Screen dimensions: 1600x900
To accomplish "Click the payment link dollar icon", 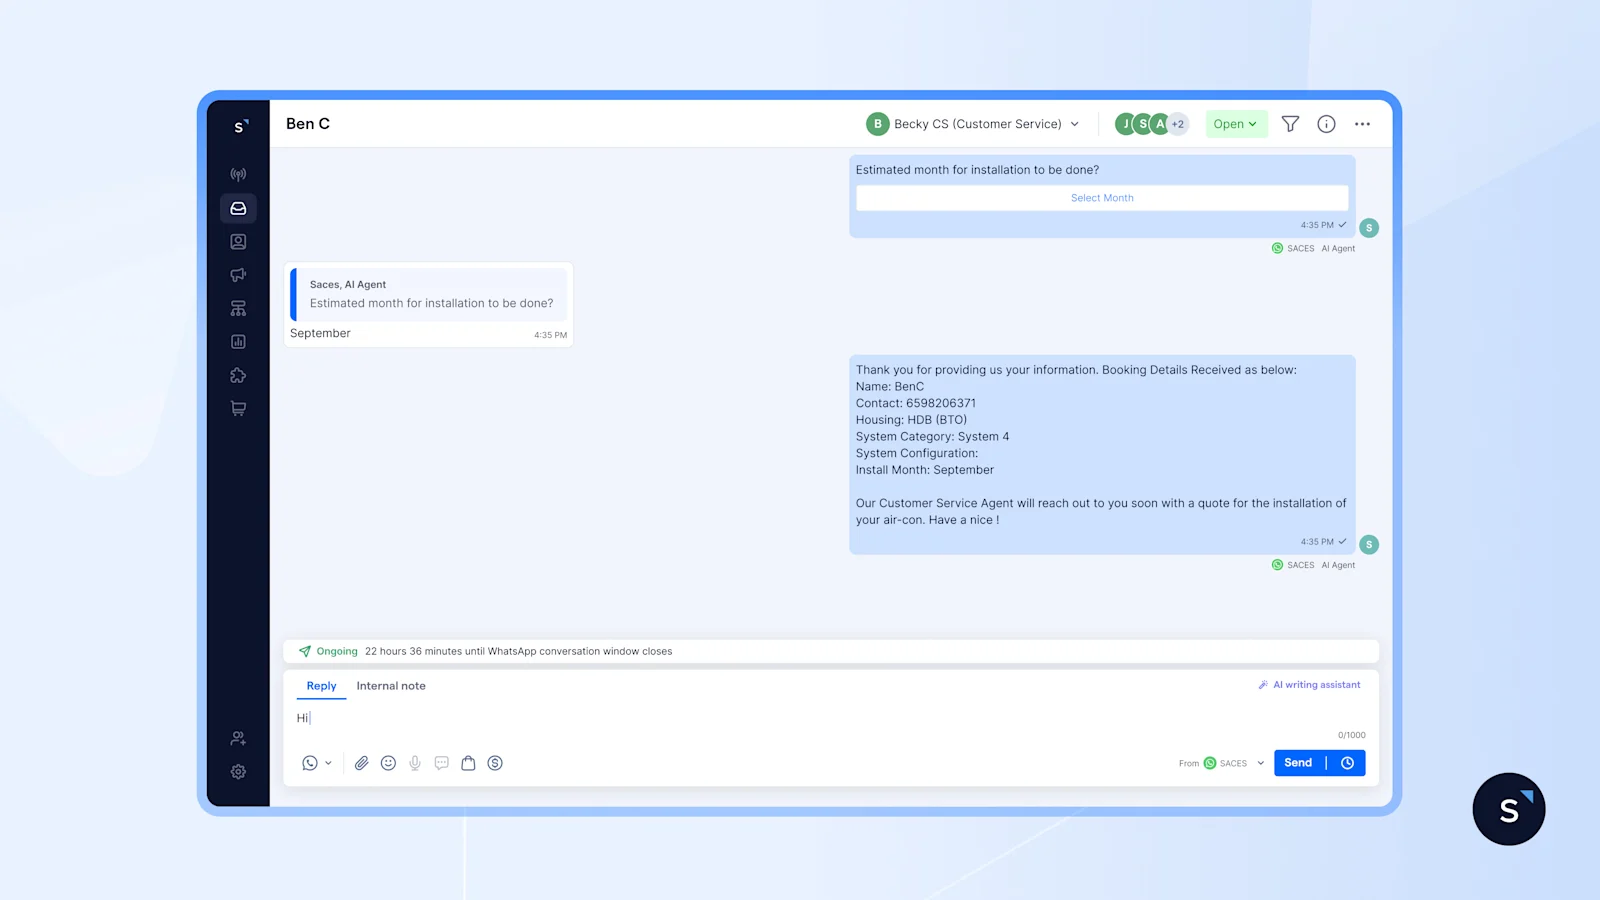I will [x=495, y=763].
